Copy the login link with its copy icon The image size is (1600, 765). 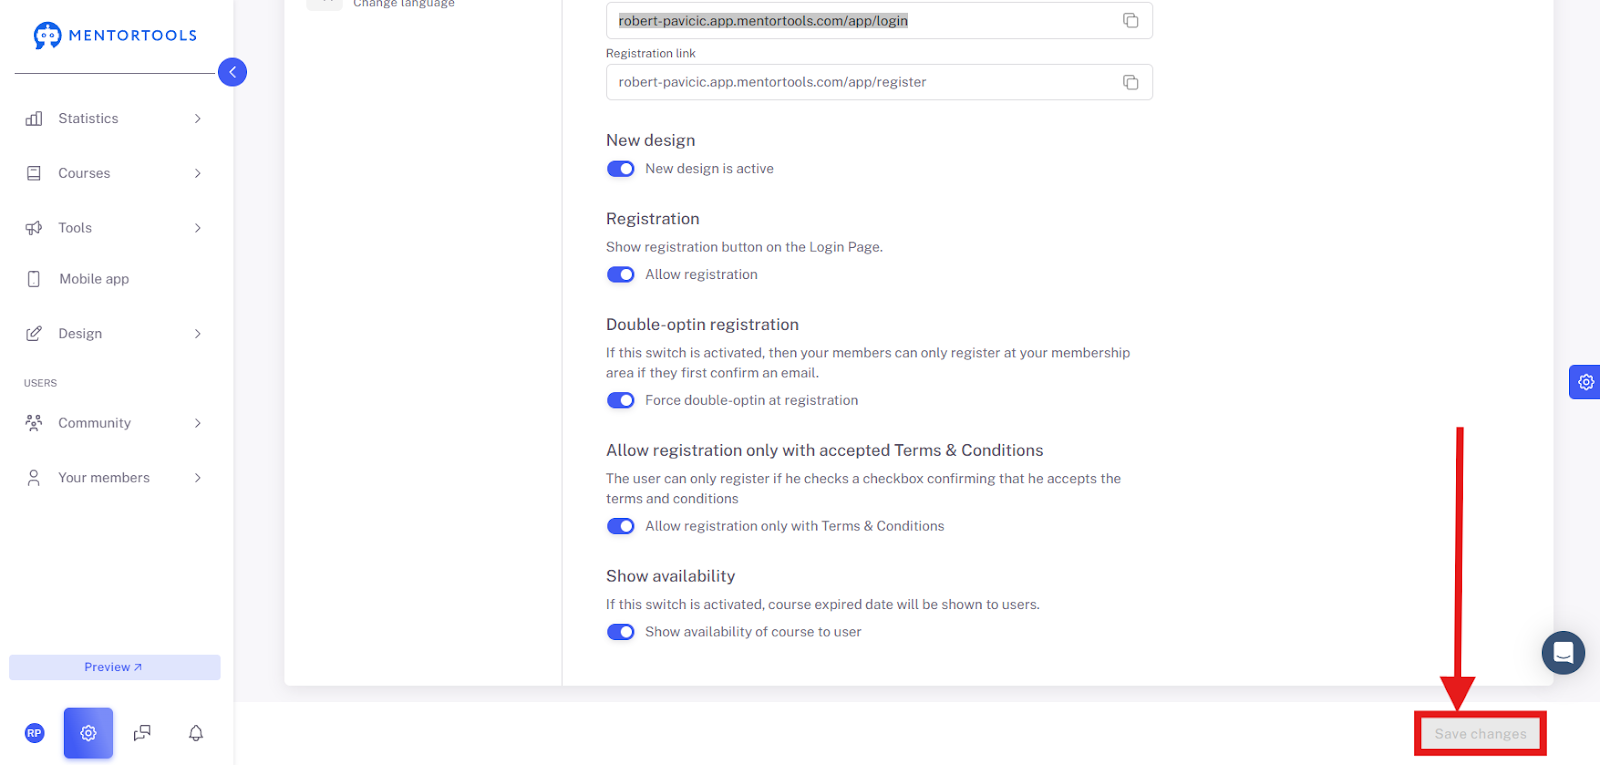[x=1130, y=21]
